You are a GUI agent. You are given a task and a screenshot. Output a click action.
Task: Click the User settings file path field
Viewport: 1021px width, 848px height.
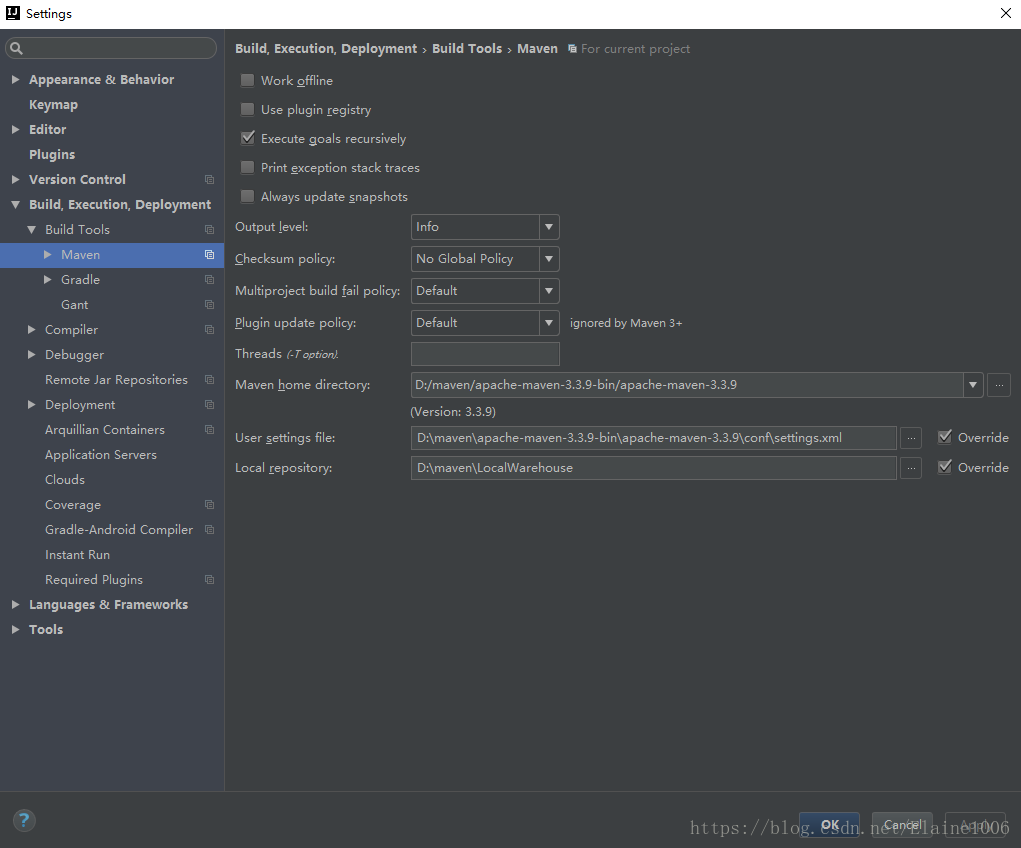[x=654, y=438]
